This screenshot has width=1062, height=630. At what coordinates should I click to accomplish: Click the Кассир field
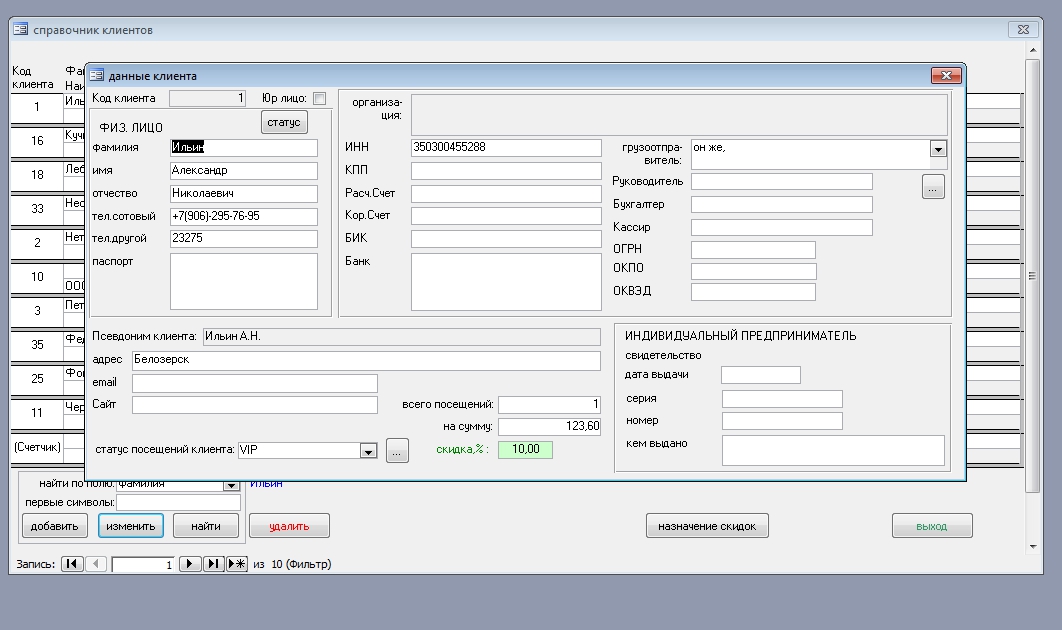[x=782, y=228]
